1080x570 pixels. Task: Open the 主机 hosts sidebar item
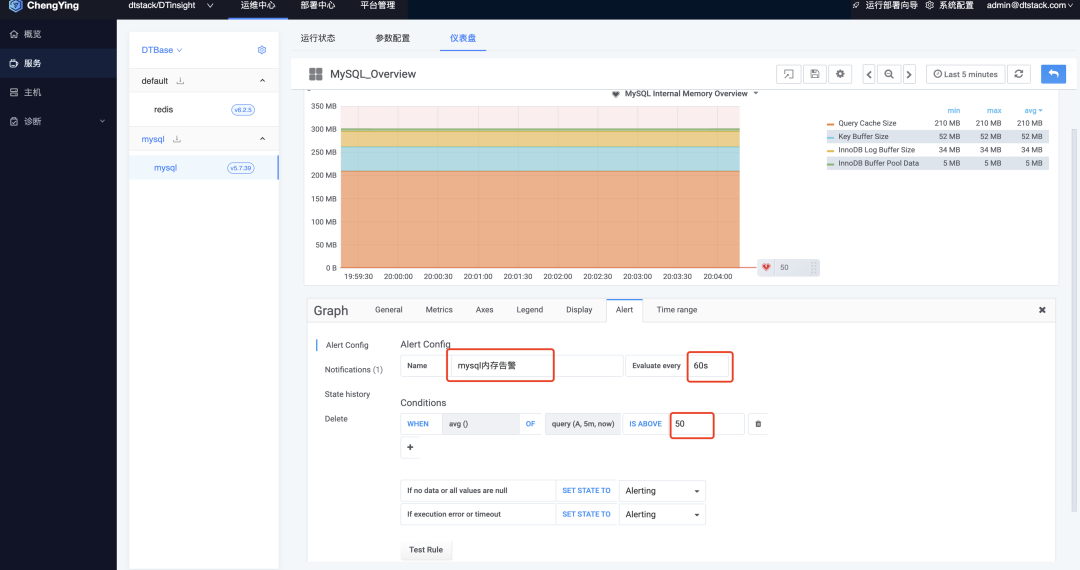[x=58, y=92]
